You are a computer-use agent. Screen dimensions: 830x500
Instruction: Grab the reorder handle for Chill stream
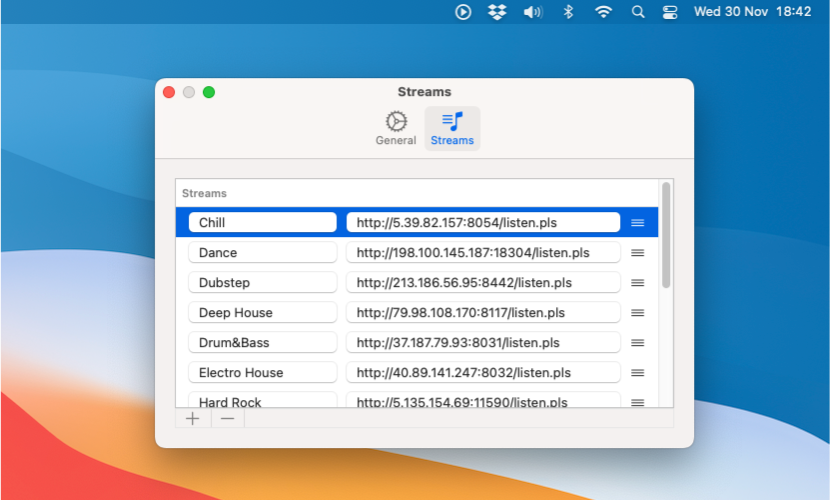point(637,222)
